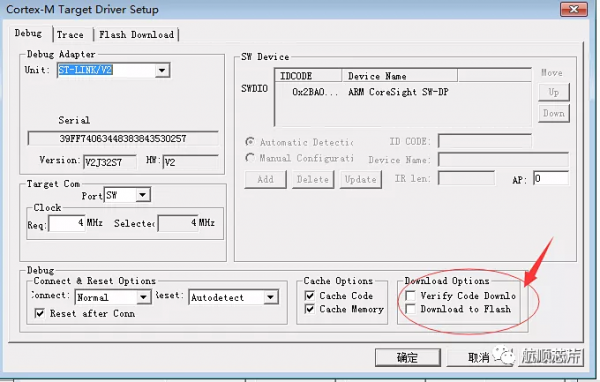Select the Debug tab
Viewport: 600px width, 382px height.
28,33
